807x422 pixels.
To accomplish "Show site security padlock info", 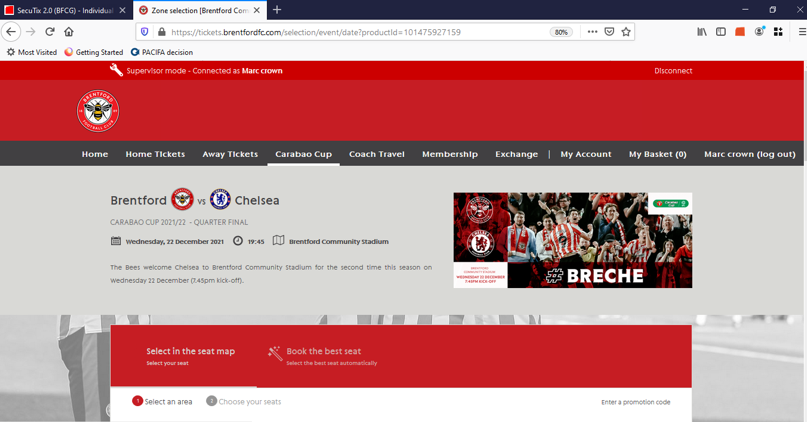I will pos(162,32).
